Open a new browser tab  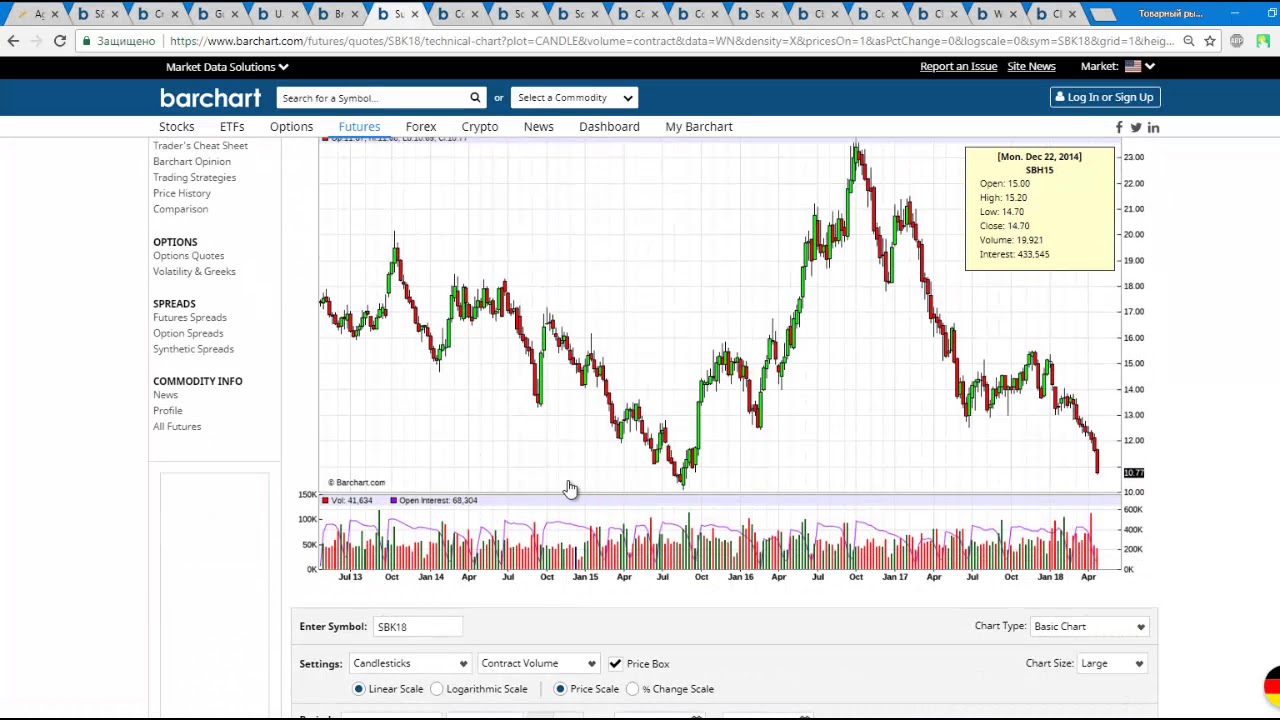tap(1102, 14)
